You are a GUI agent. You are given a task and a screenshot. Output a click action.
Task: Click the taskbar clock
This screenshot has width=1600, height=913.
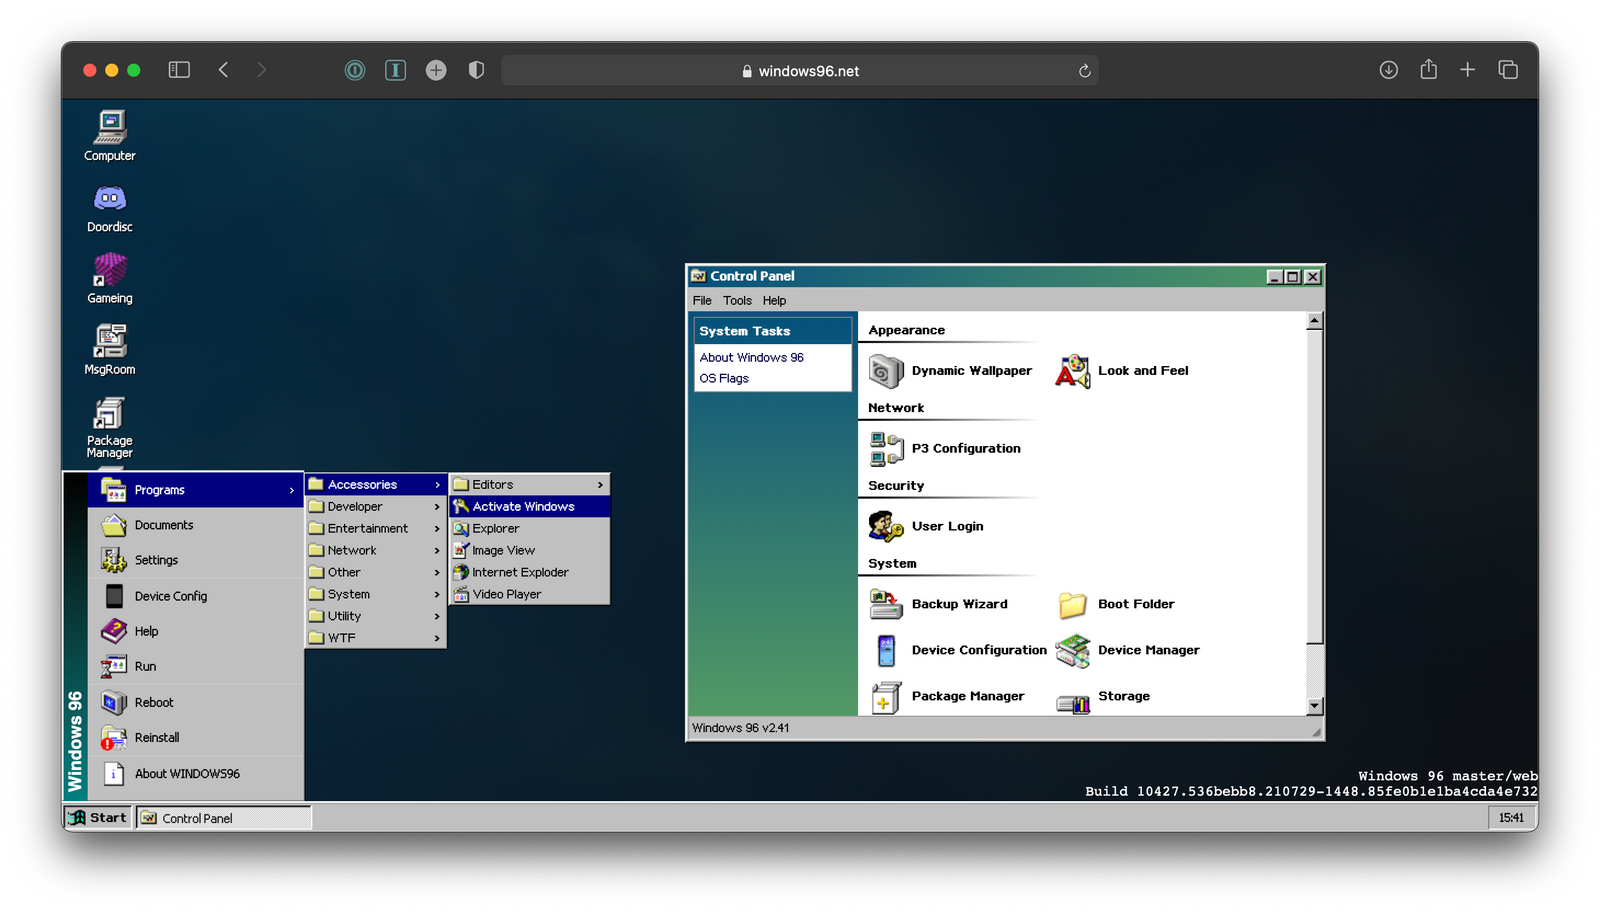pyautogui.click(x=1511, y=818)
